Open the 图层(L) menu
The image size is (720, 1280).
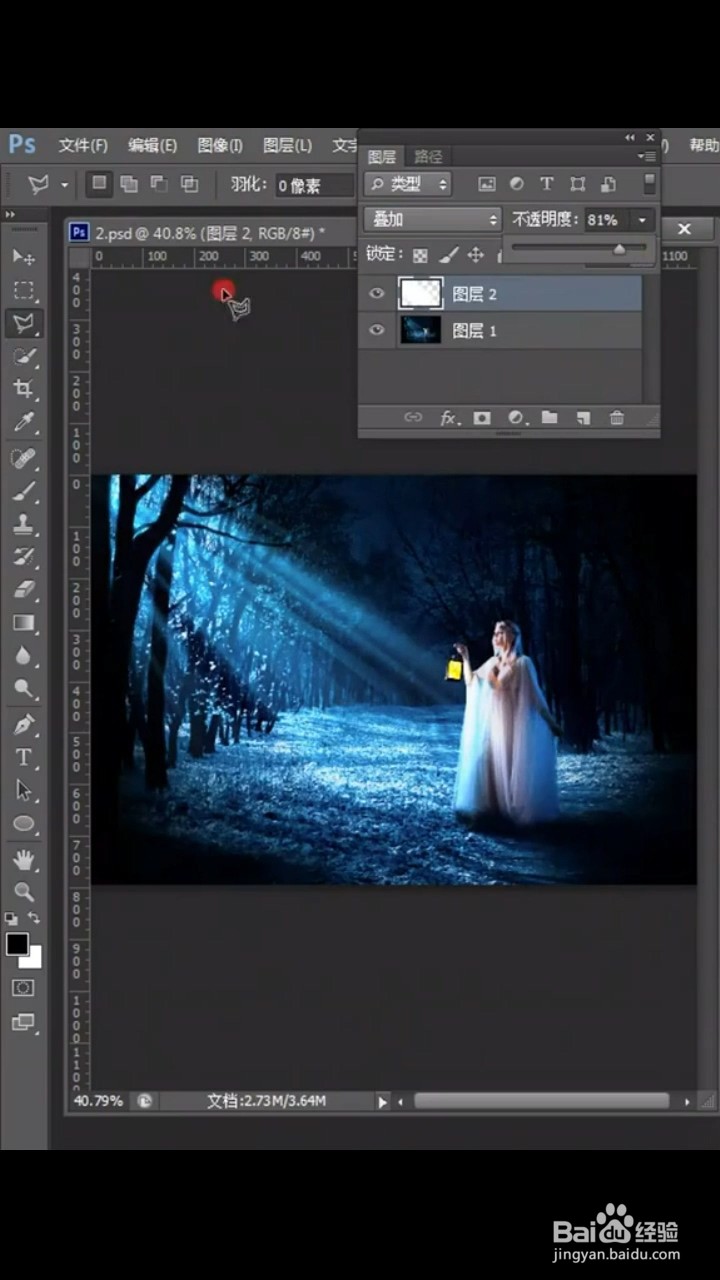point(287,146)
